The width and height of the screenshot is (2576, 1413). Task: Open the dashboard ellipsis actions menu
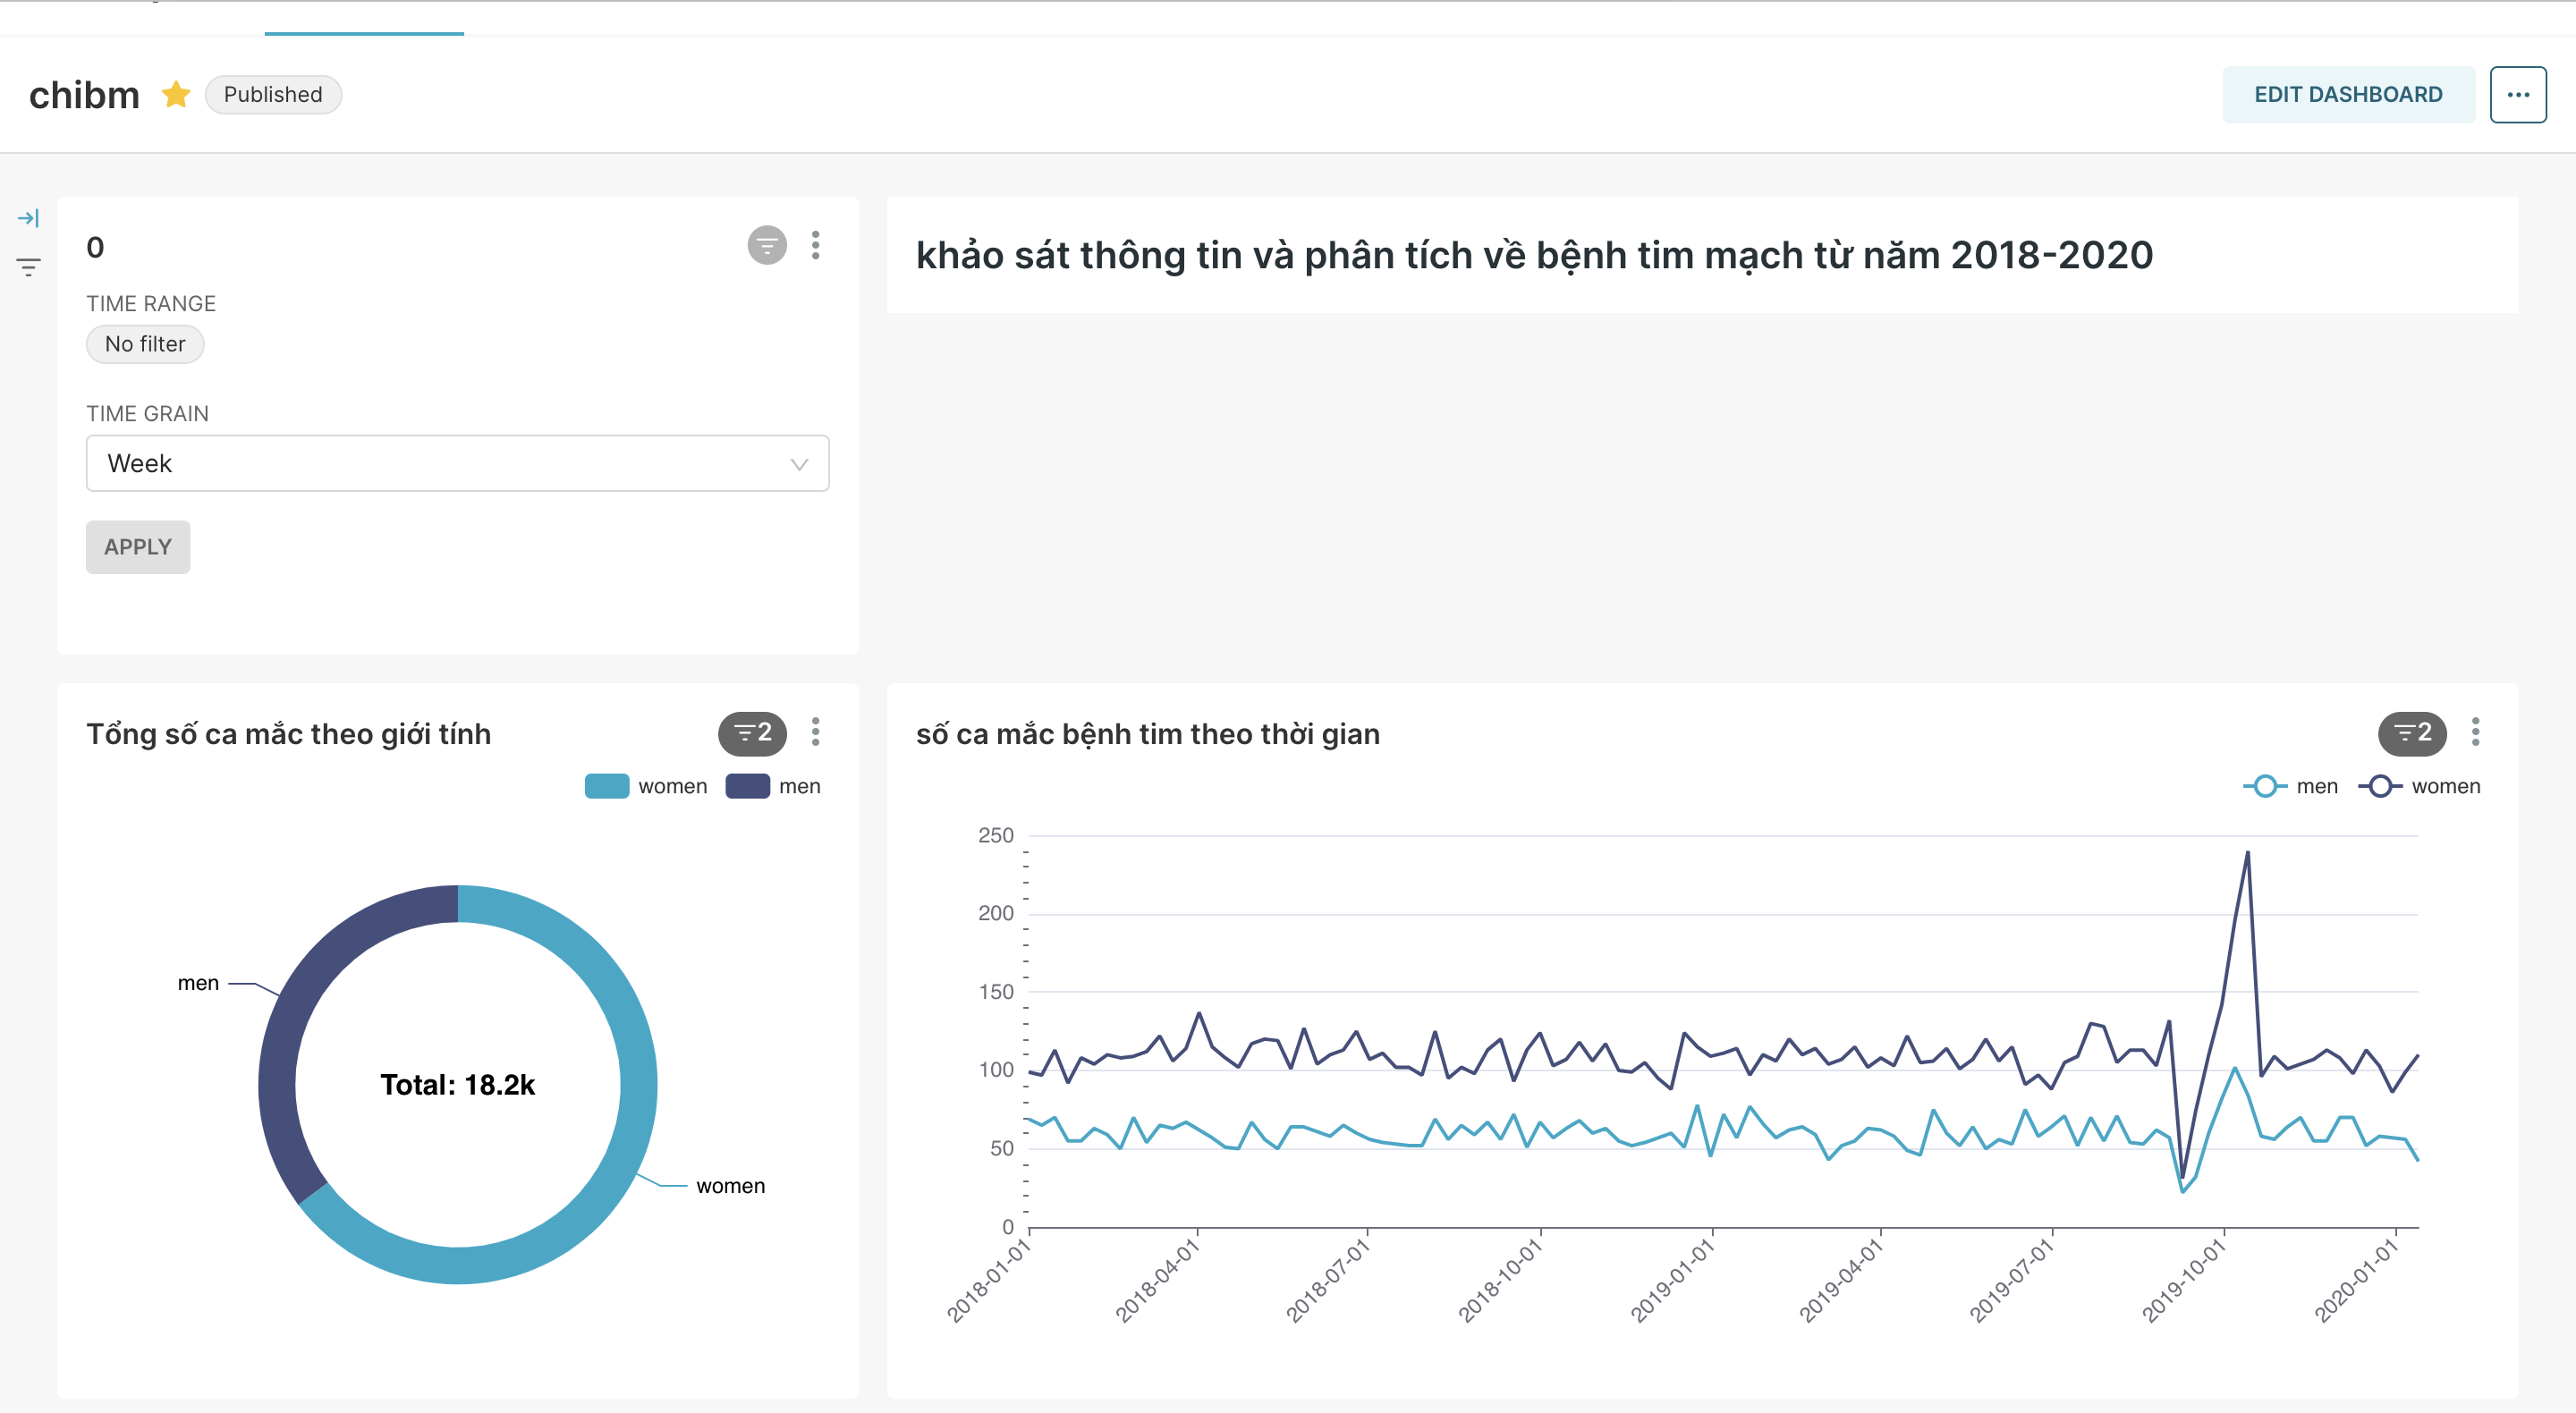[2517, 95]
